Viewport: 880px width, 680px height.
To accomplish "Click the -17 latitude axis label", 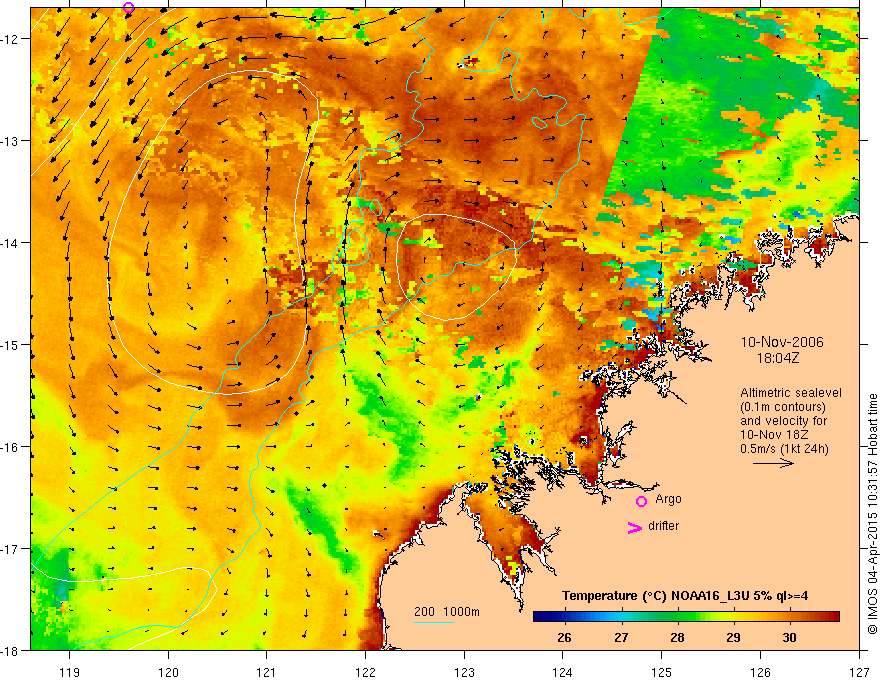I will click(10, 549).
